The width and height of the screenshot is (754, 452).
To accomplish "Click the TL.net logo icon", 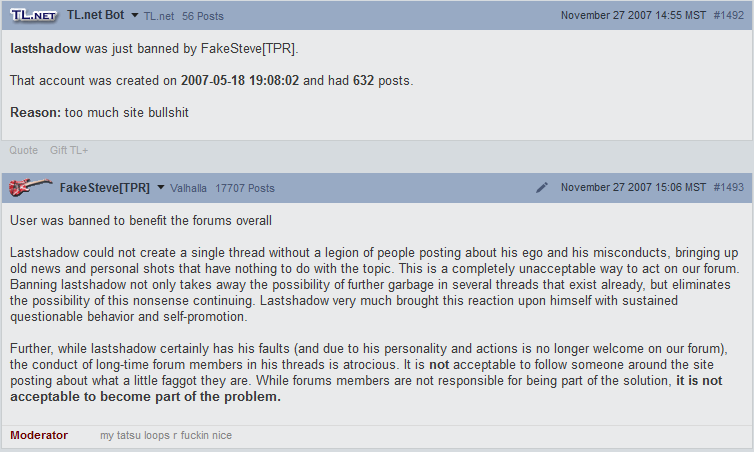I will [33, 16].
